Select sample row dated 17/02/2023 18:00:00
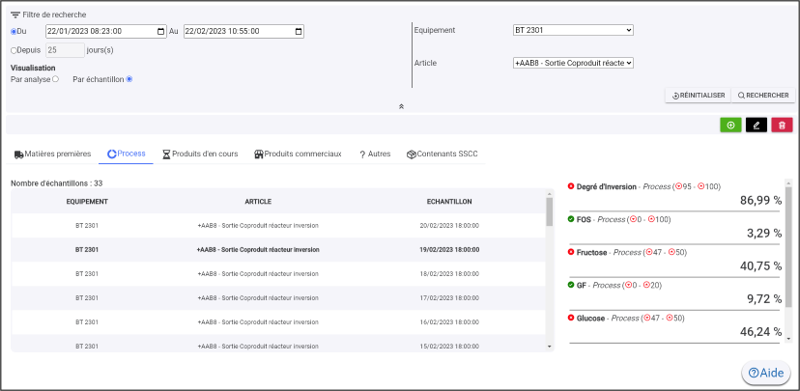Viewport: 800px width, 391px height. pos(278,298)
